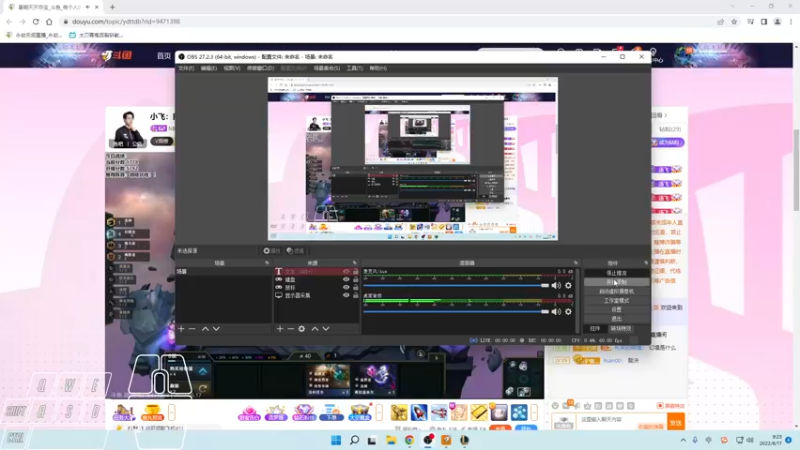Screen dimensions: 800x450
Task: Bookmark this page with the star icon
Action: (x=734, y=22)
